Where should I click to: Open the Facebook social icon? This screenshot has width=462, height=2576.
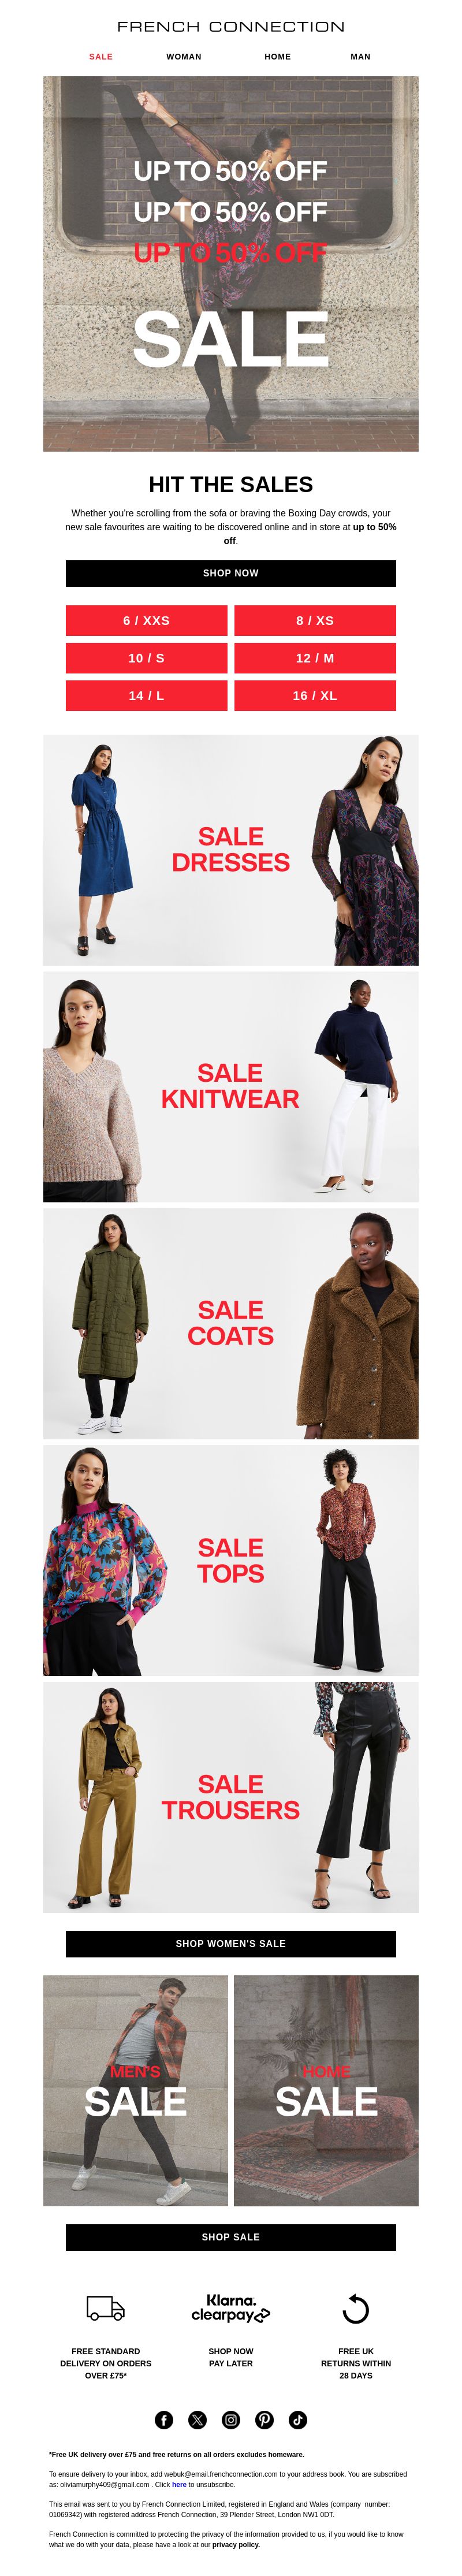[164, 2419]
